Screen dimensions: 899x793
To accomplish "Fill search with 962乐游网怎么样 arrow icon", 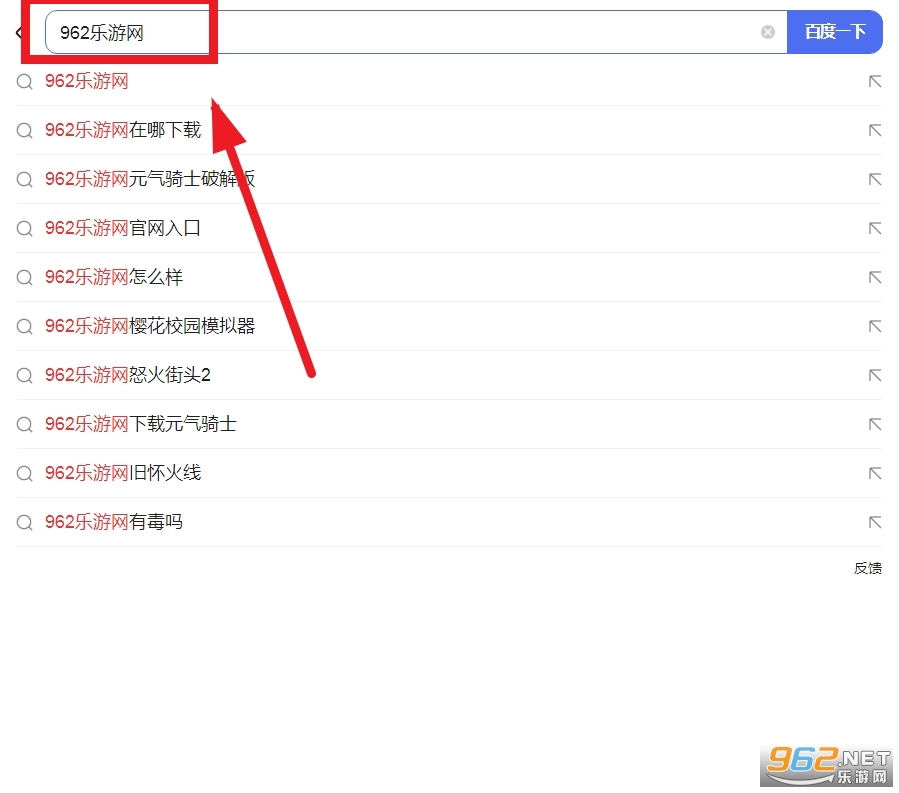I will [x=875, y=278].
